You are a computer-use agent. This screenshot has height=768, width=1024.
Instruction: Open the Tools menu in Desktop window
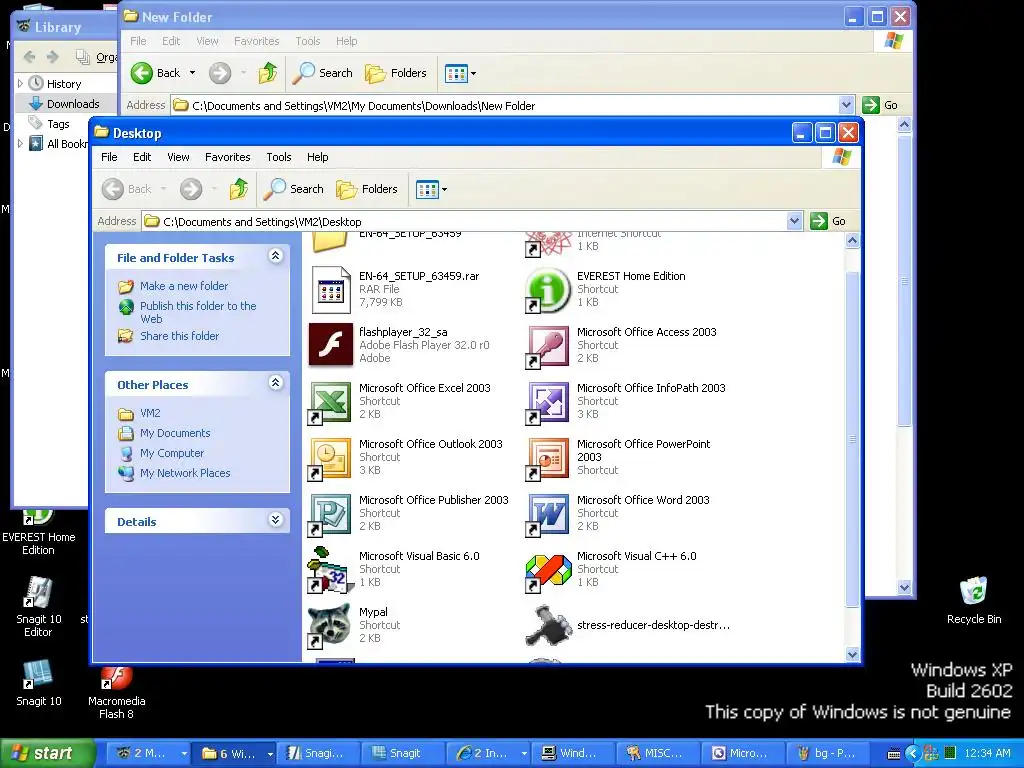click(279, 157)
